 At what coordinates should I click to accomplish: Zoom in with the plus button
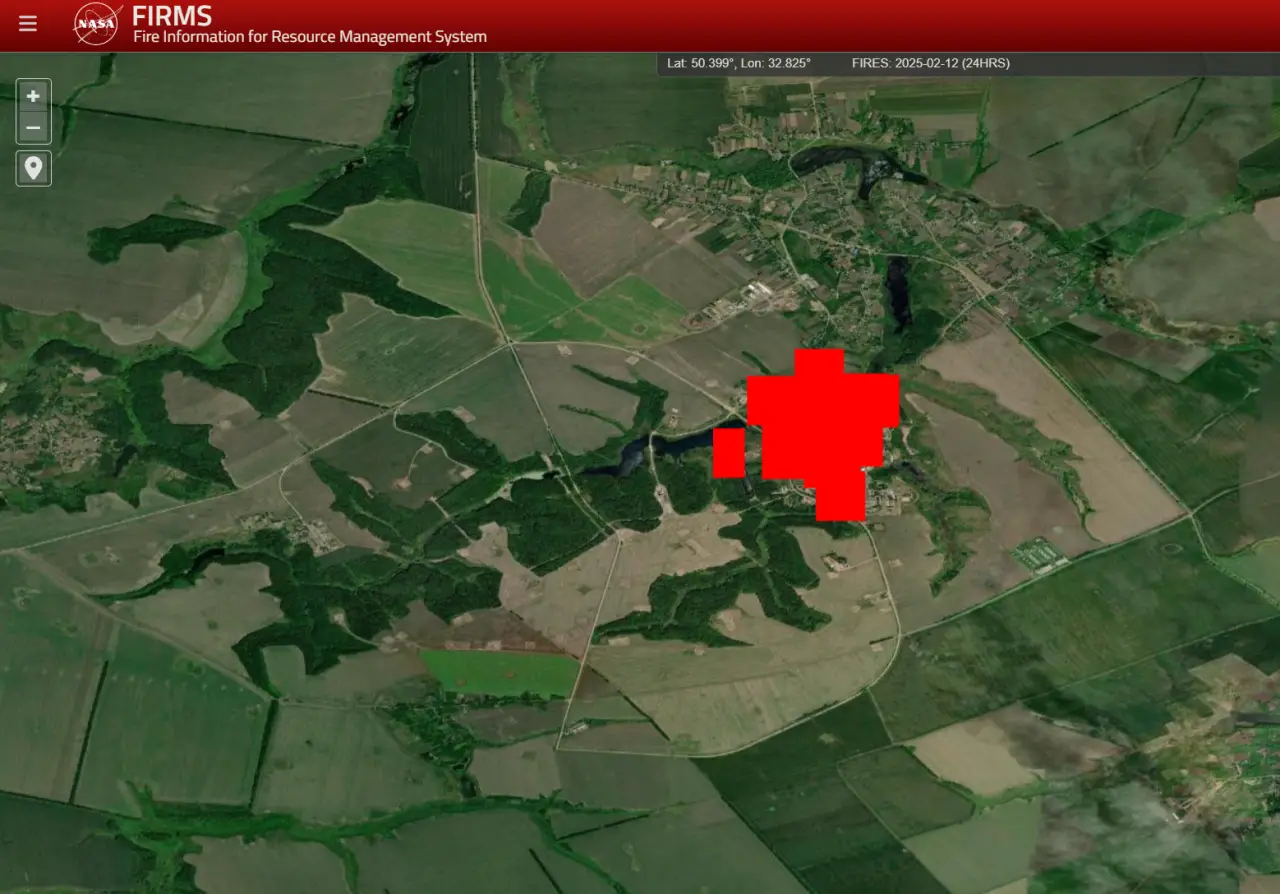click(33, 96)
